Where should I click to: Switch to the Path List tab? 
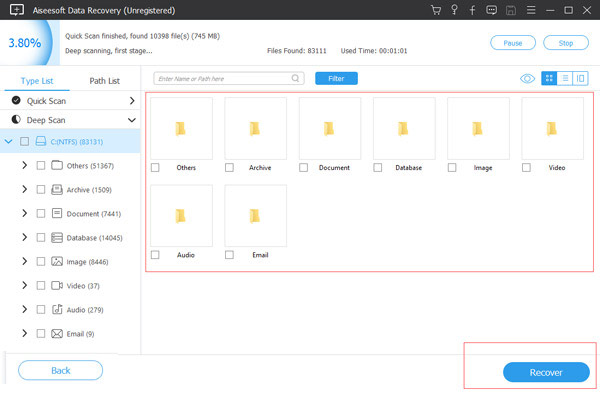point(104,81)
